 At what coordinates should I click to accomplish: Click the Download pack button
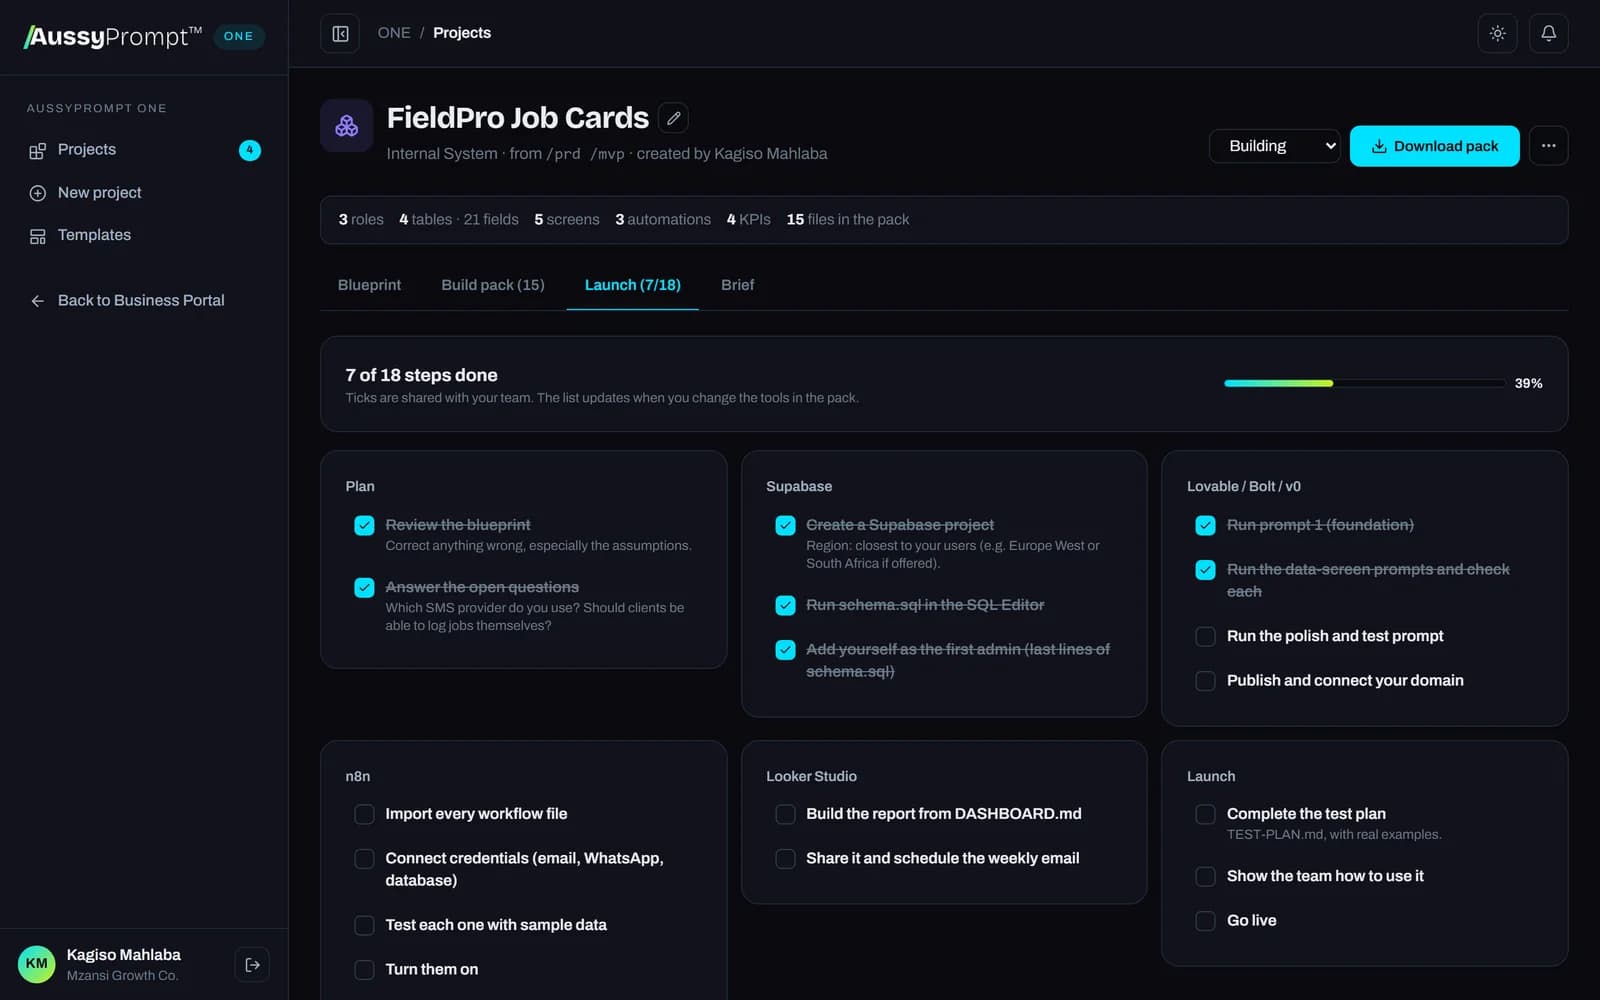coord(1434,146)
